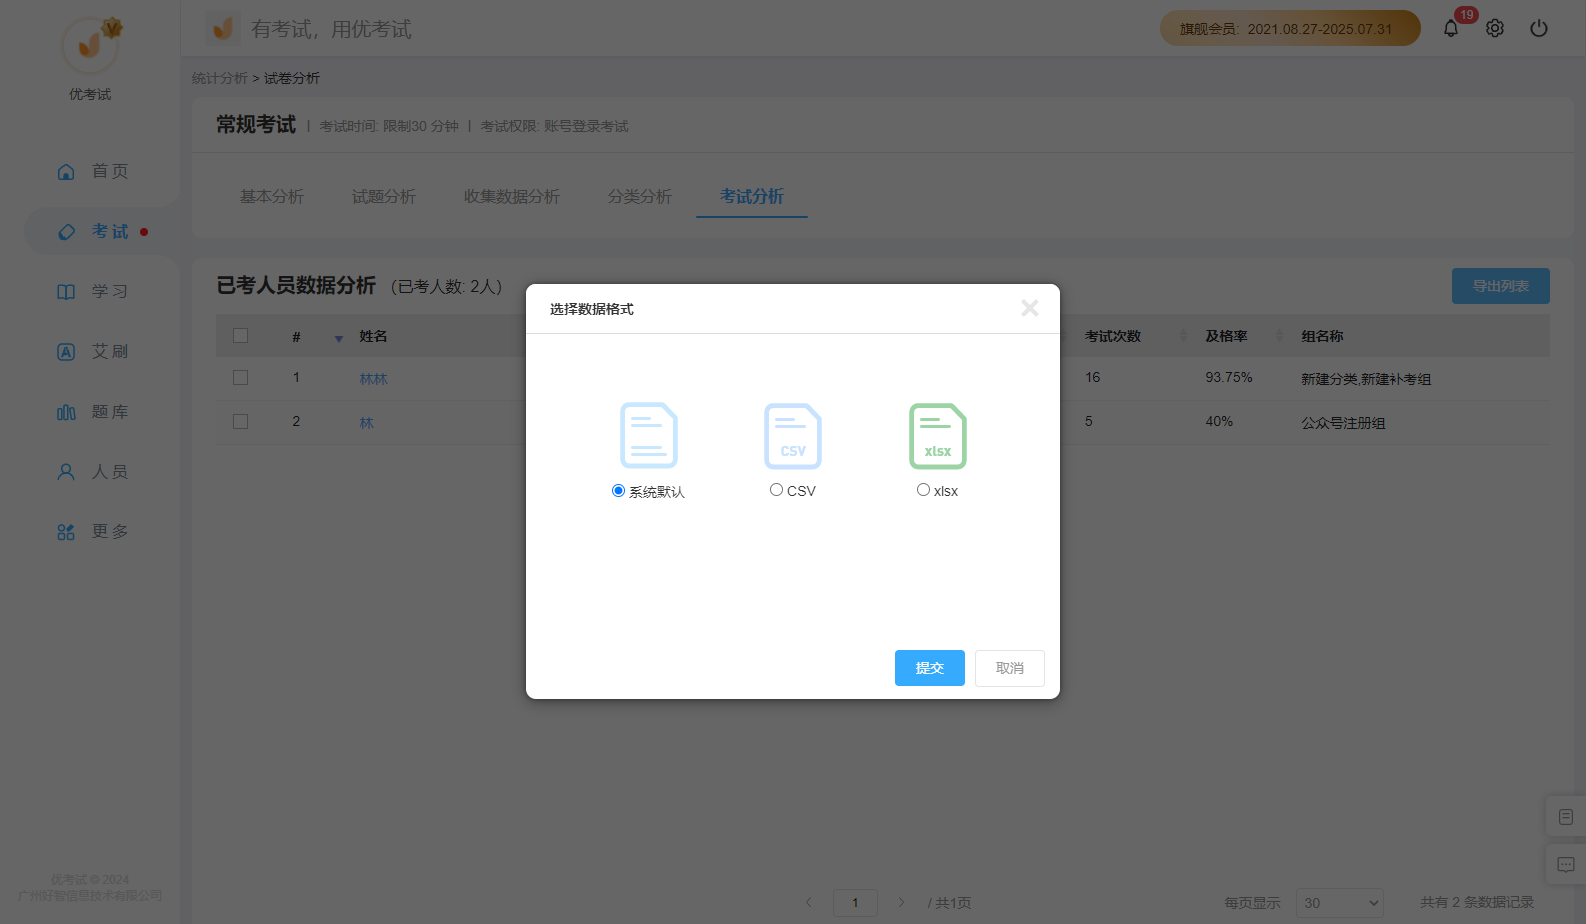1586x924 pixels.
Task: Click the home icon beside 首页
Action: [x=66, y=172]
